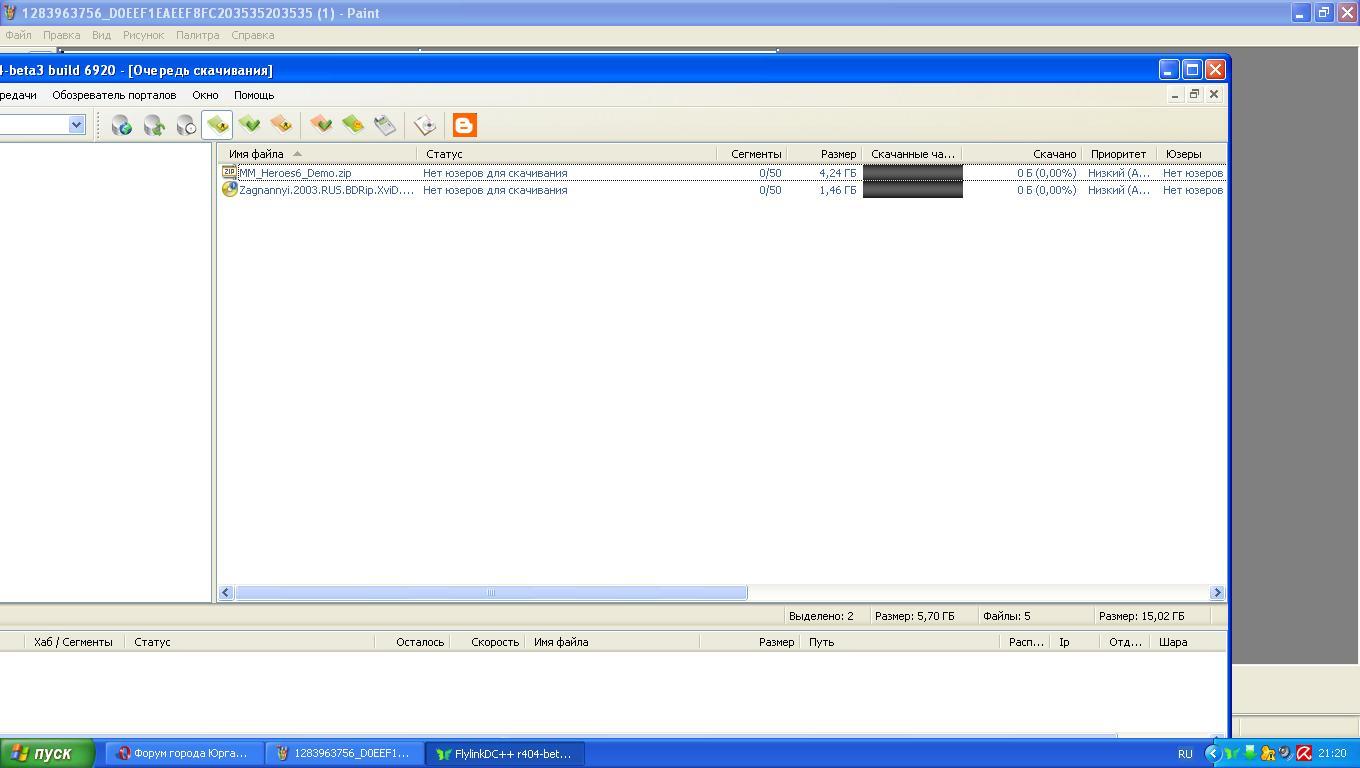Open the Обозреватель порталов menu
1360x768 pixels.
114,95
